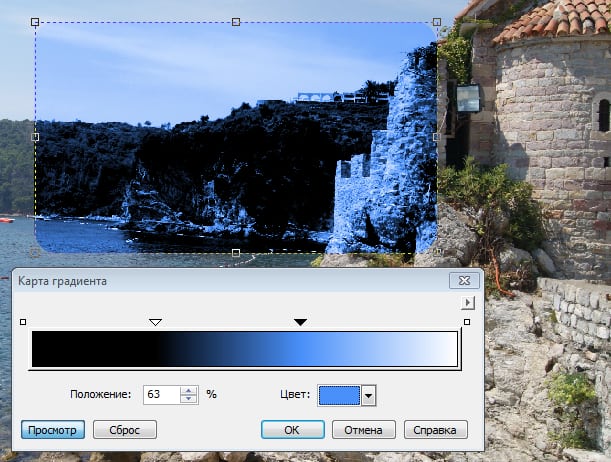Expand the Цвет color picker dropdown arrow
The height and width of the screenshot is (462, 611).
click(368, 395)
